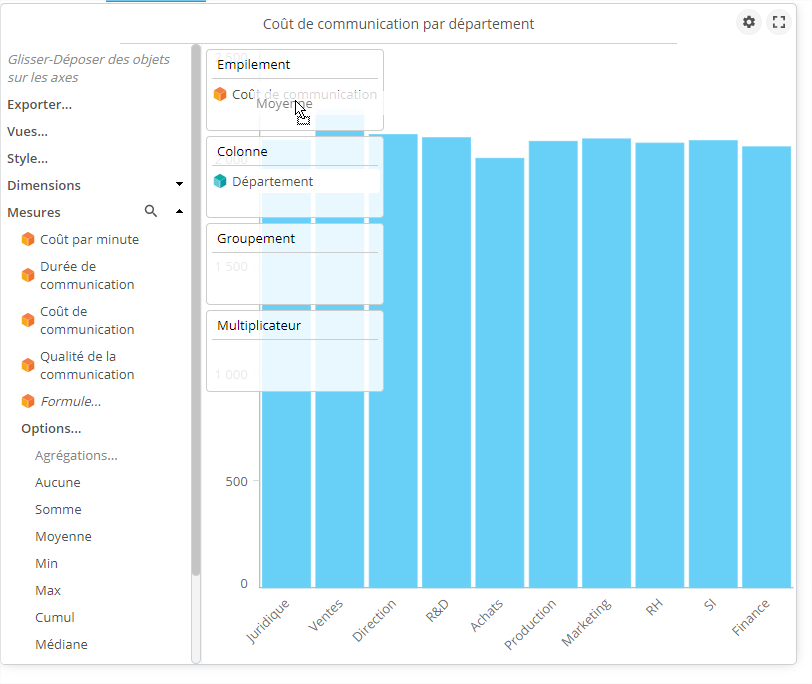Select the Somme aggregation
This screenshot has width=812, height=684.
coord(58,510)
